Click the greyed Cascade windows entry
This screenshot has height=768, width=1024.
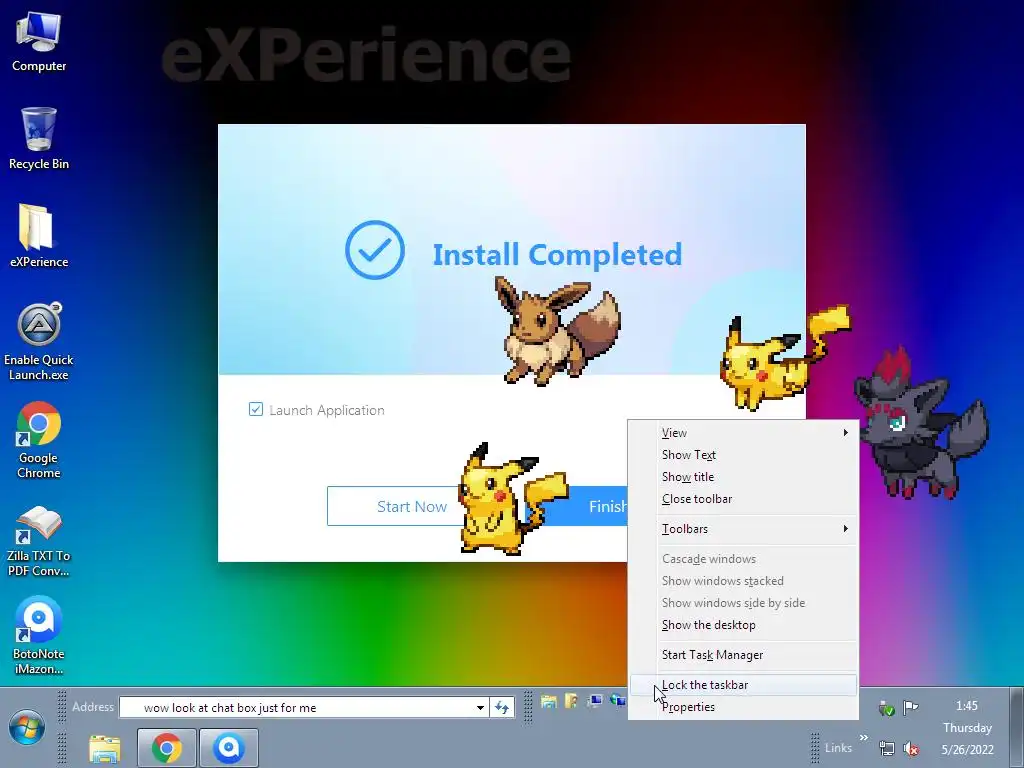click(743, 558)
